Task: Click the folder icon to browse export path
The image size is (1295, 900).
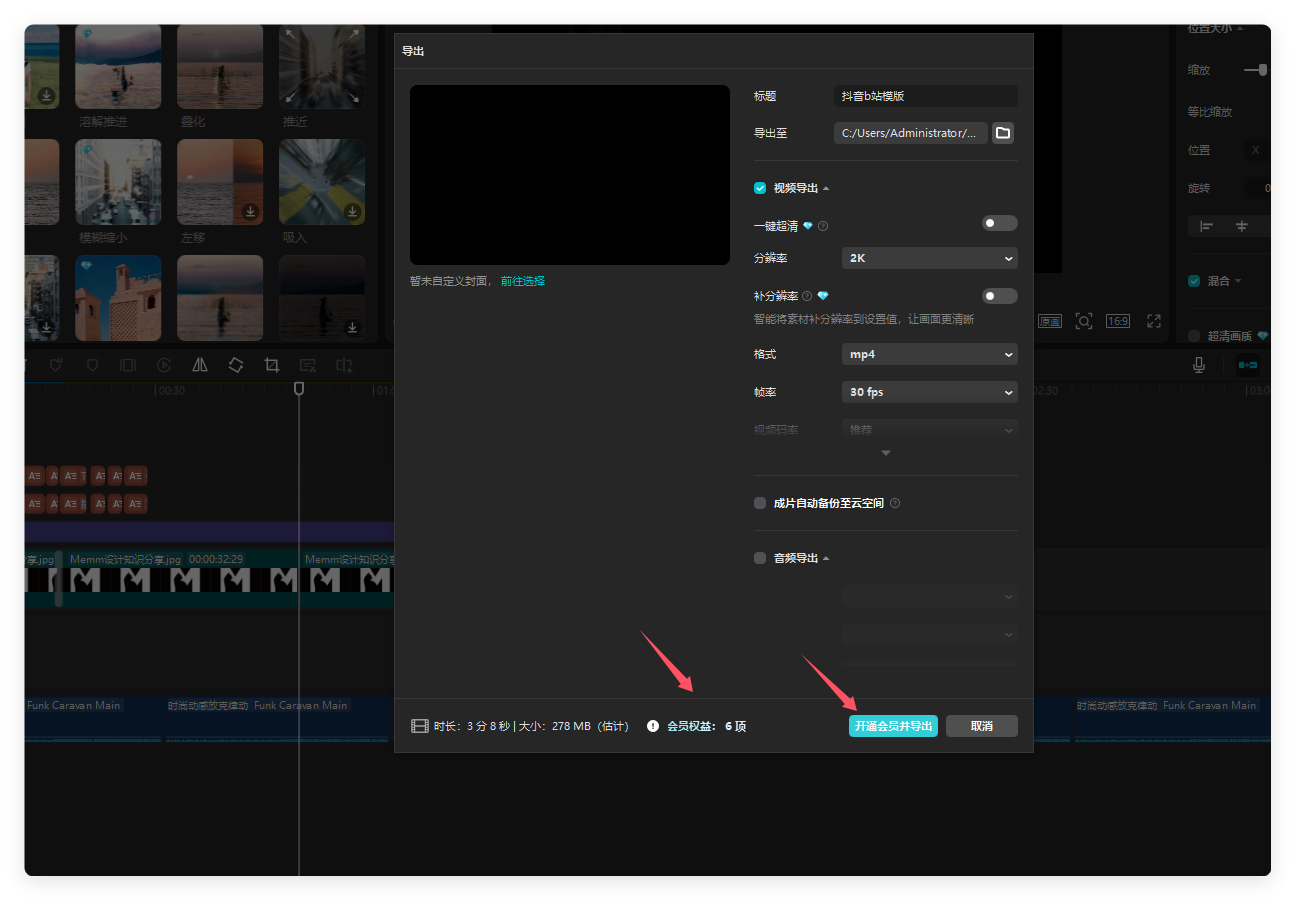Action: click(x=1003, y=133)
